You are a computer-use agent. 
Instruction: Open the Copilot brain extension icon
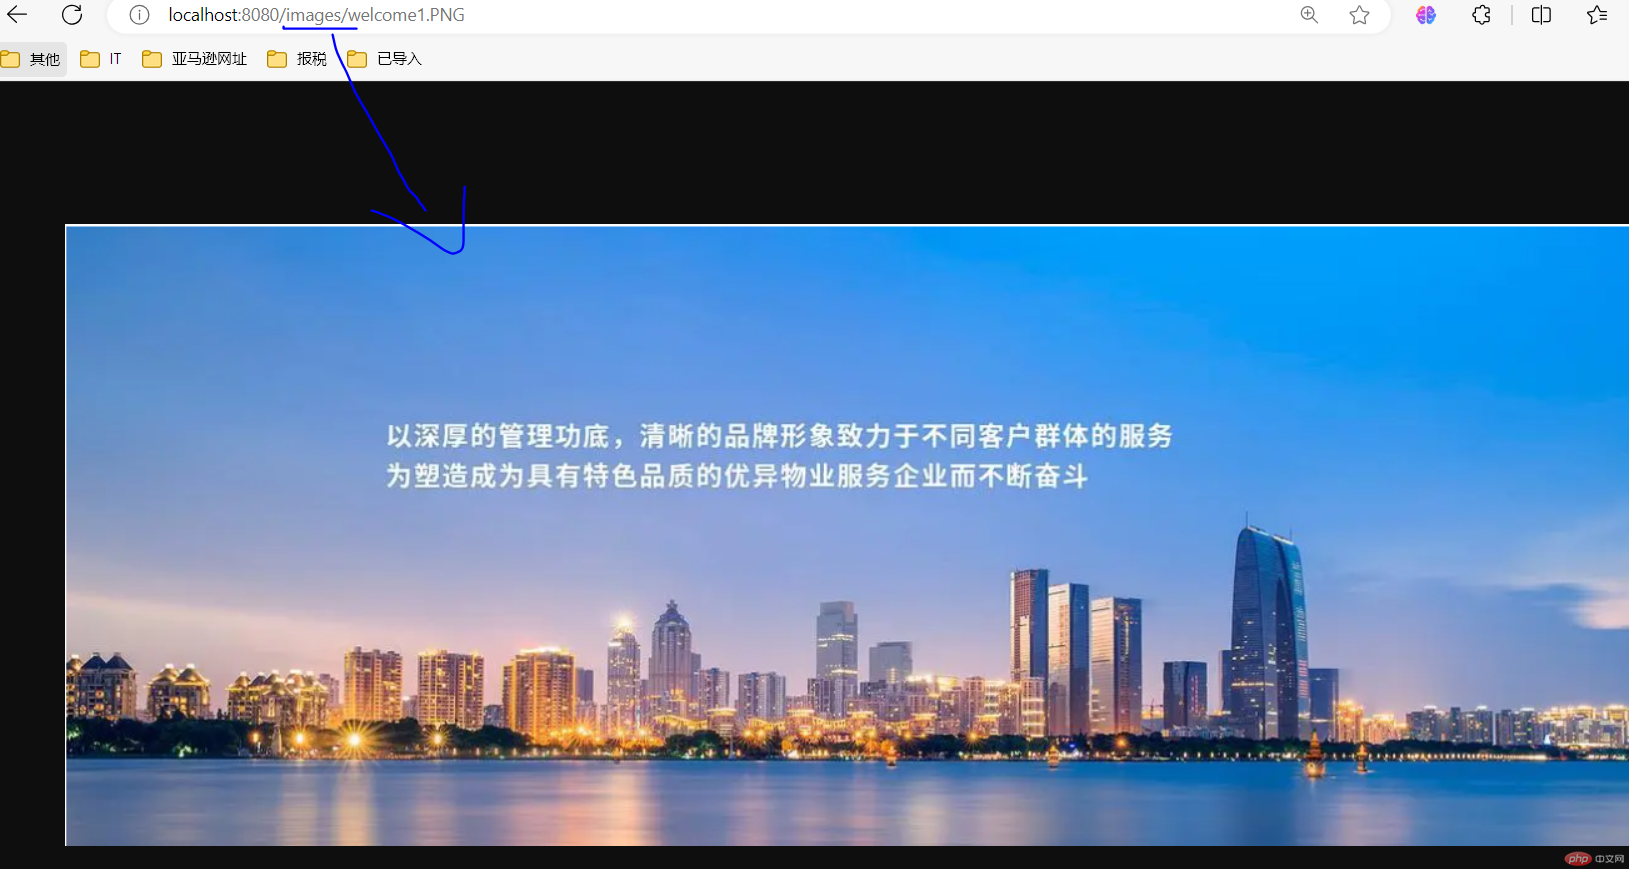click(1426, 15)
